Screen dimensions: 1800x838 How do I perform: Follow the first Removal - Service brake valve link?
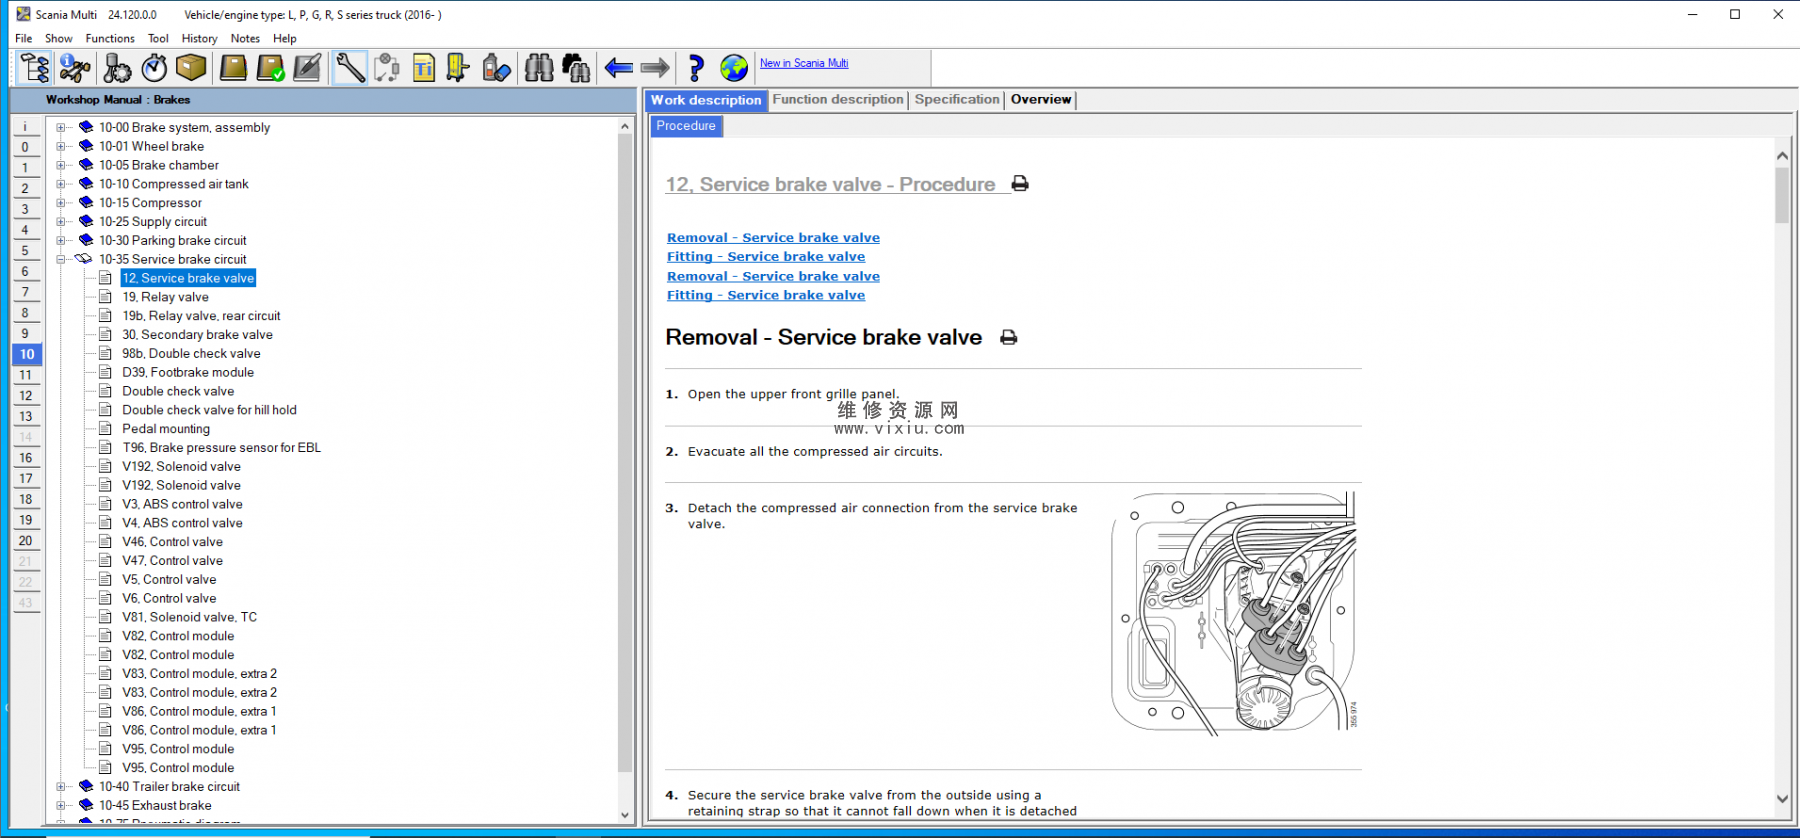[x=774, y=238]
